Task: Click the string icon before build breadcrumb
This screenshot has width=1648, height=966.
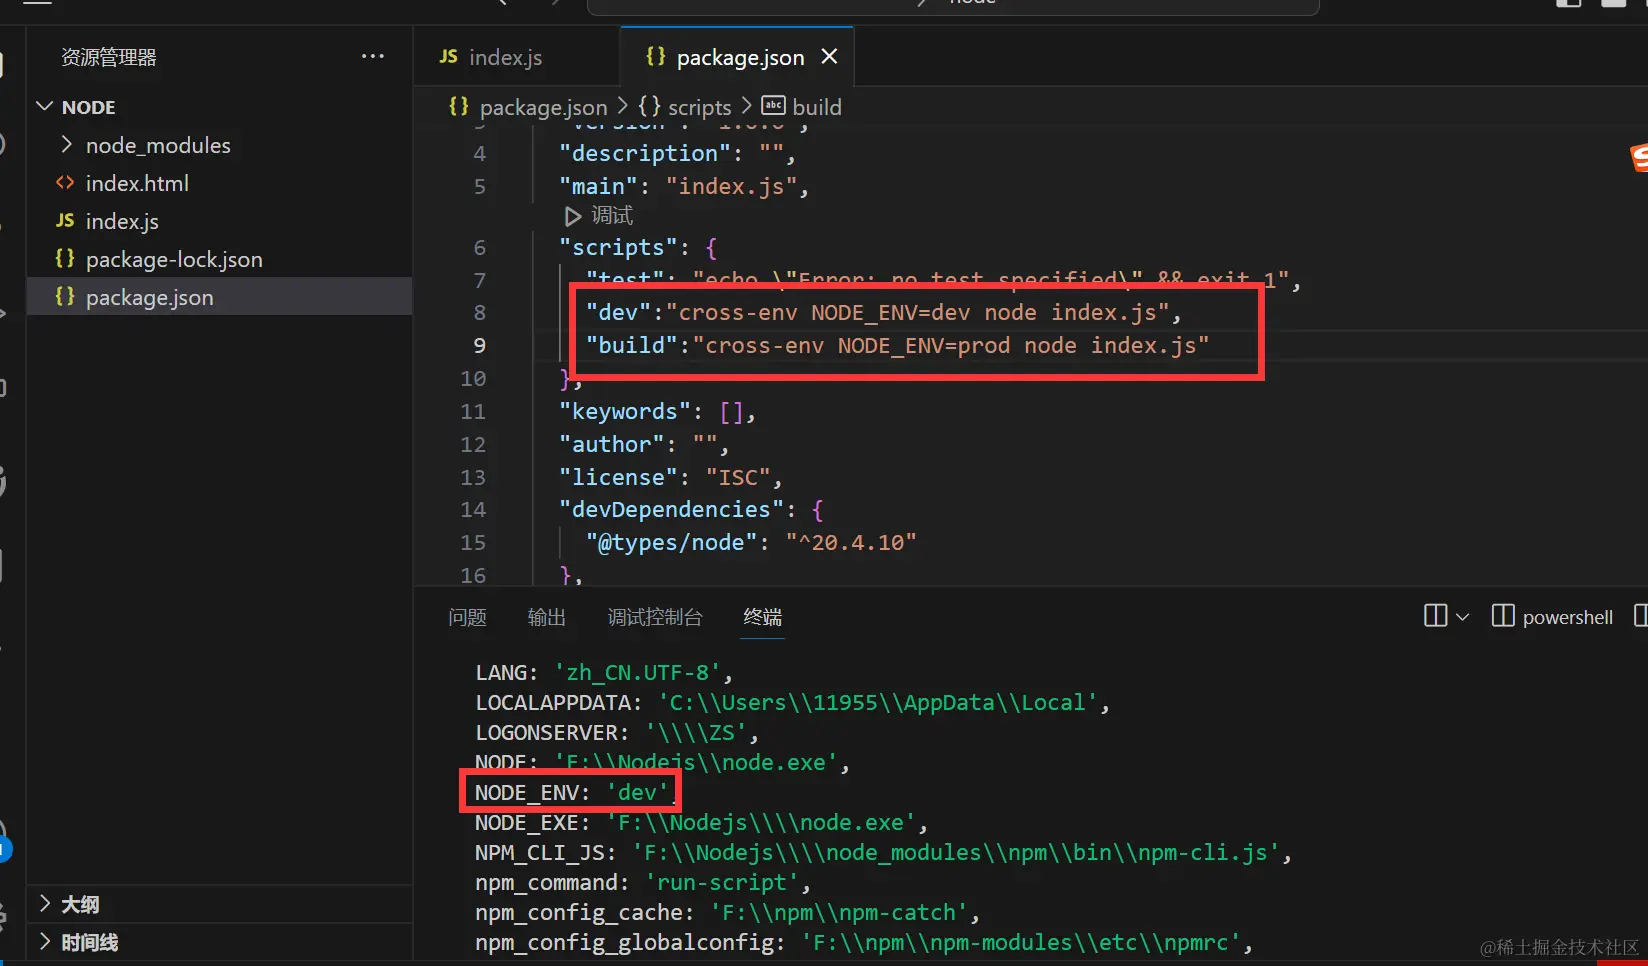Action: coord(774,105)
